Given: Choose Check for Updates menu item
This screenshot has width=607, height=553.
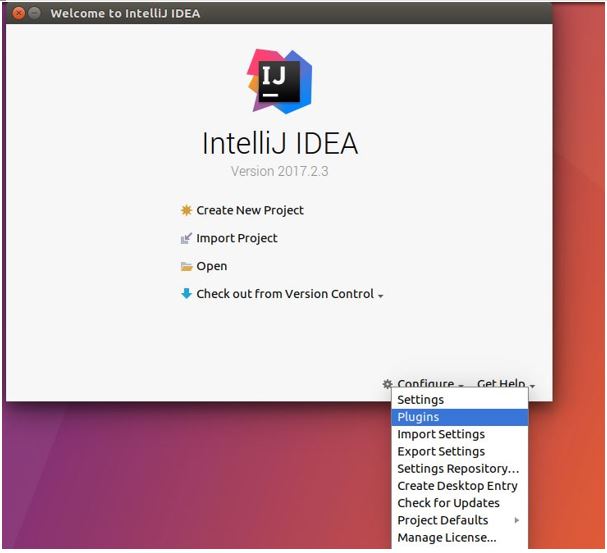Looking at the screenshot, I should point(460,503).
